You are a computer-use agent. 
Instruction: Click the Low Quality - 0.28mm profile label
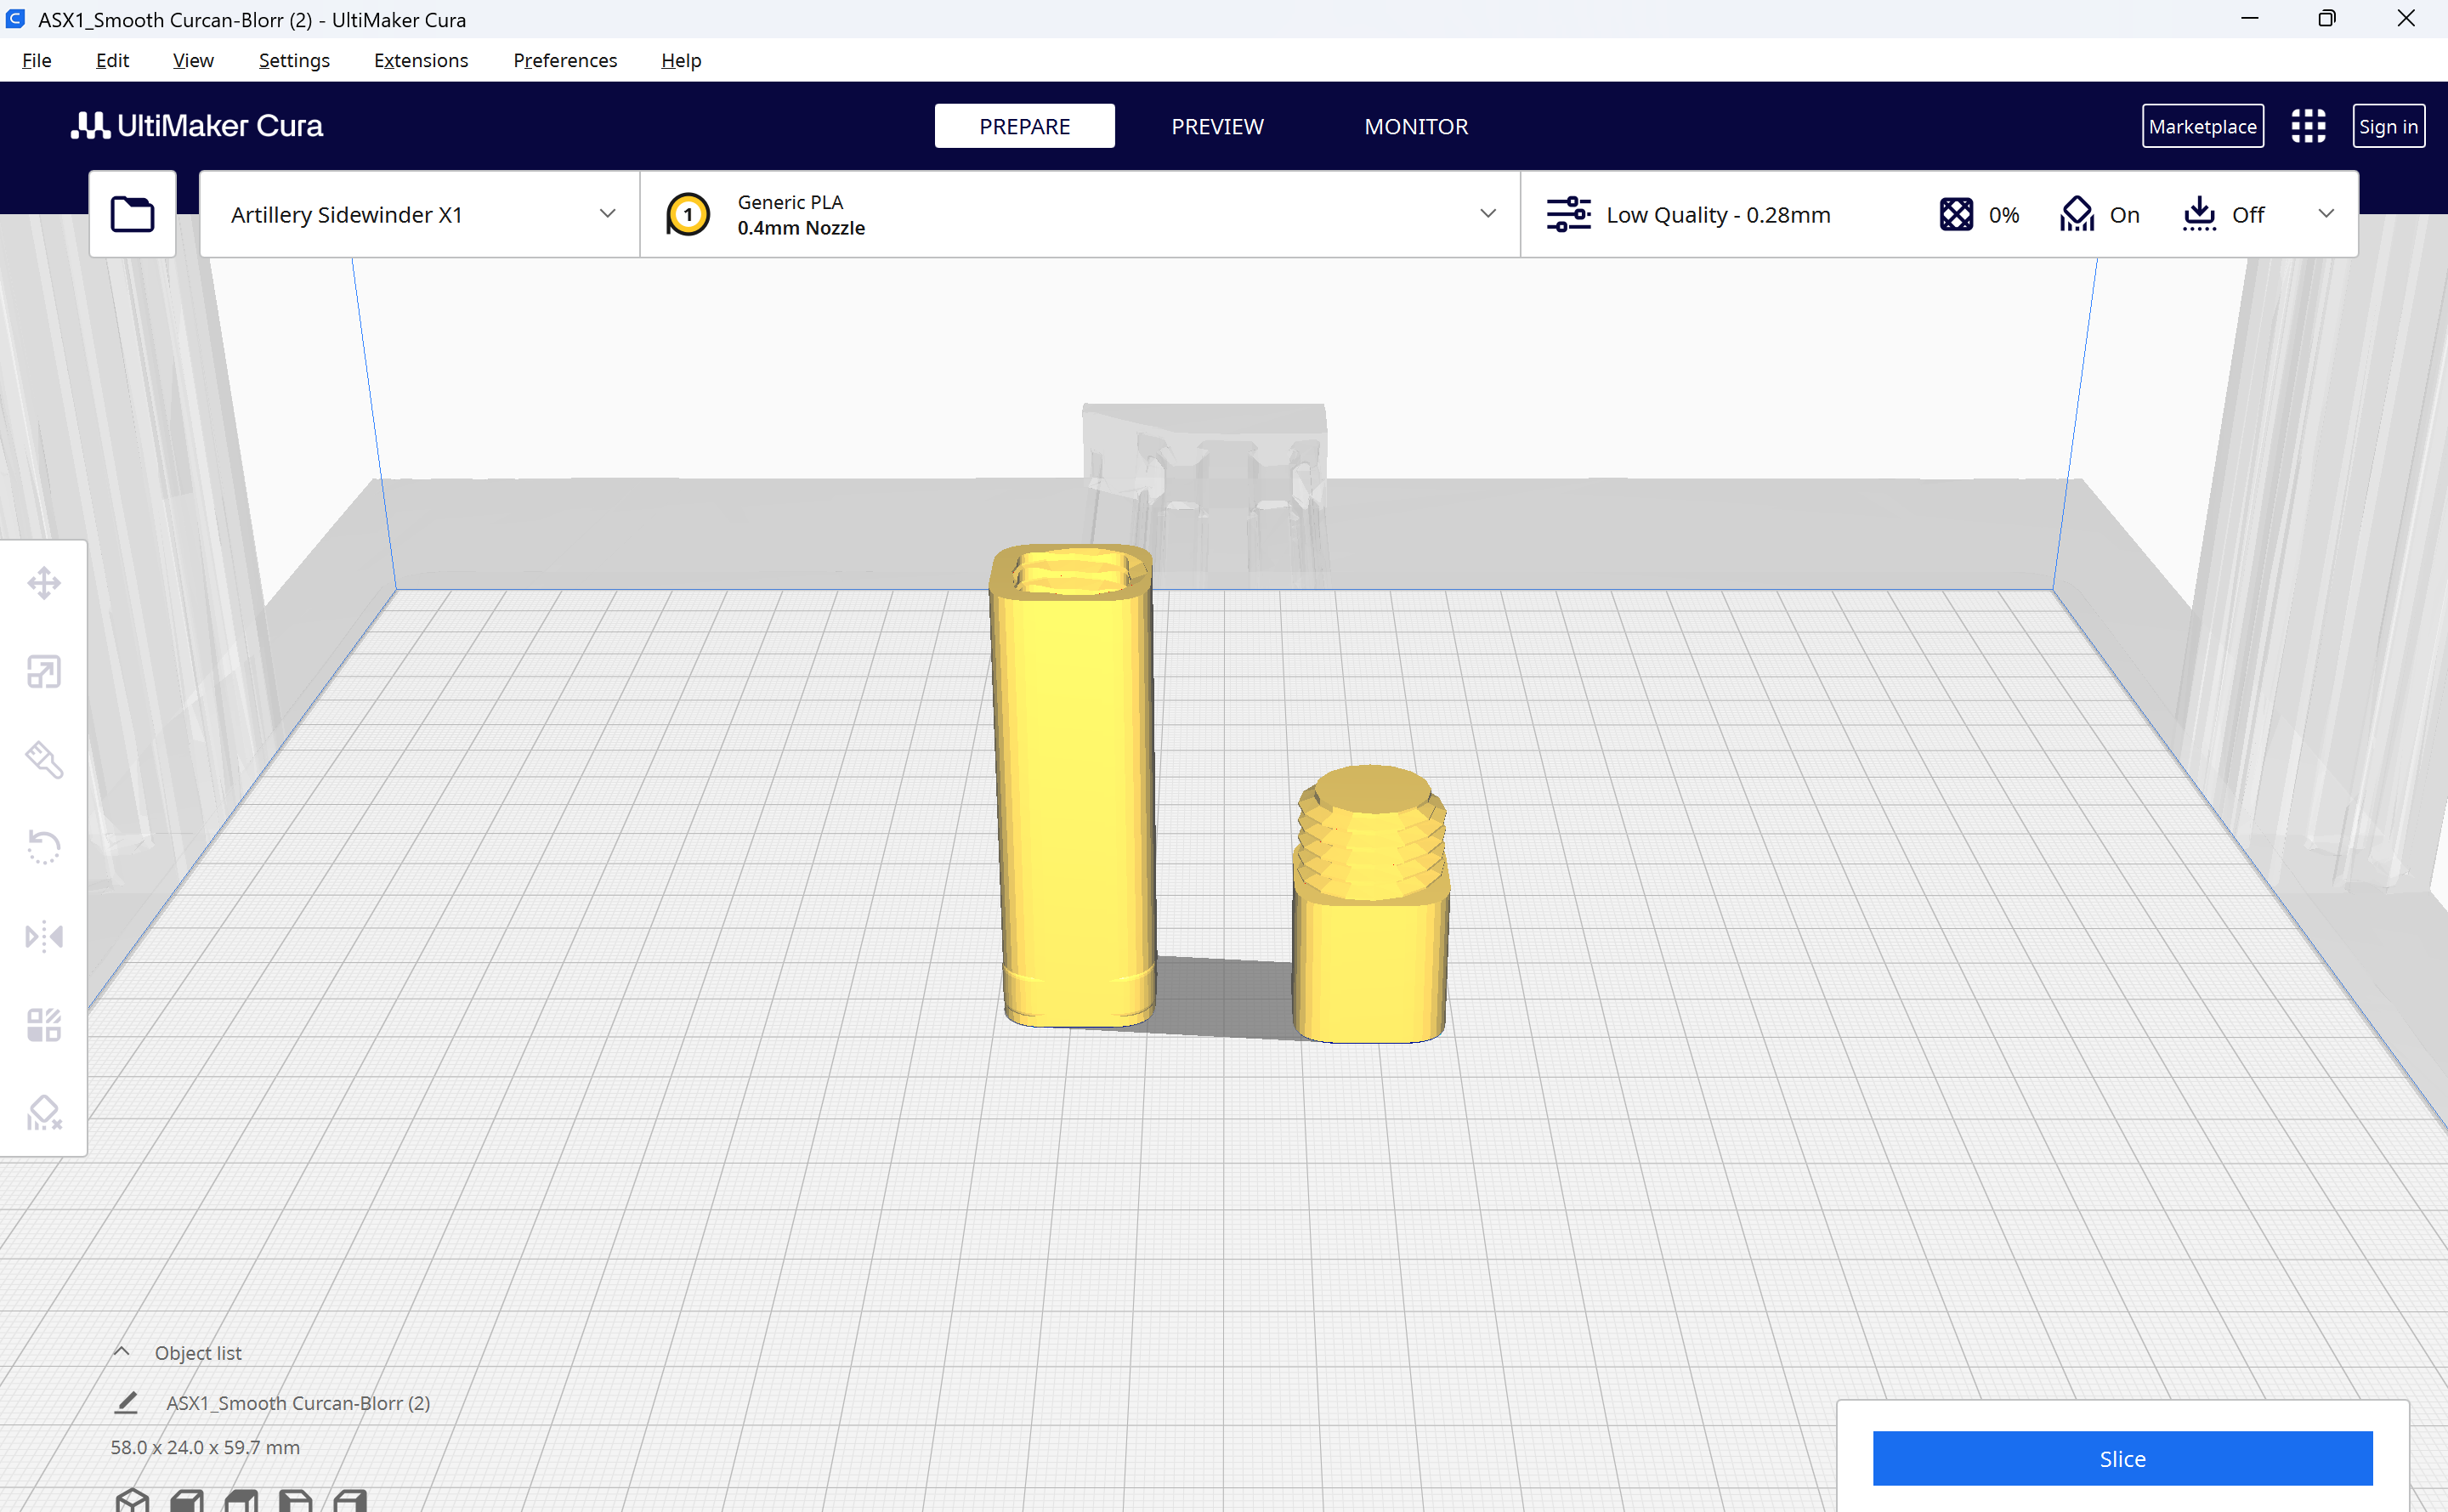1718,214
